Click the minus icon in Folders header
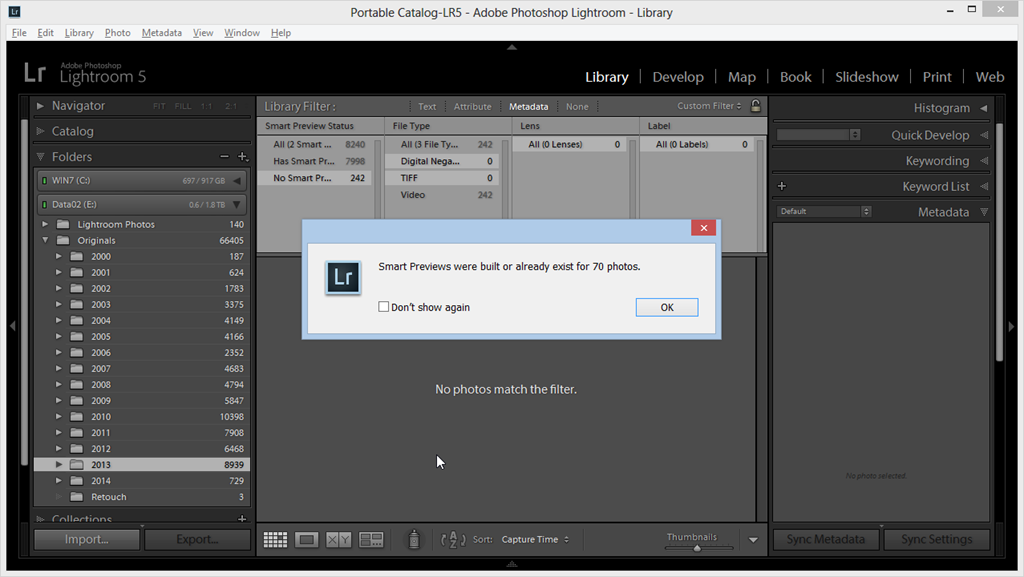The height and width of the screenshot is (577, 1024). pyautogui.click(x=224, y=157)
